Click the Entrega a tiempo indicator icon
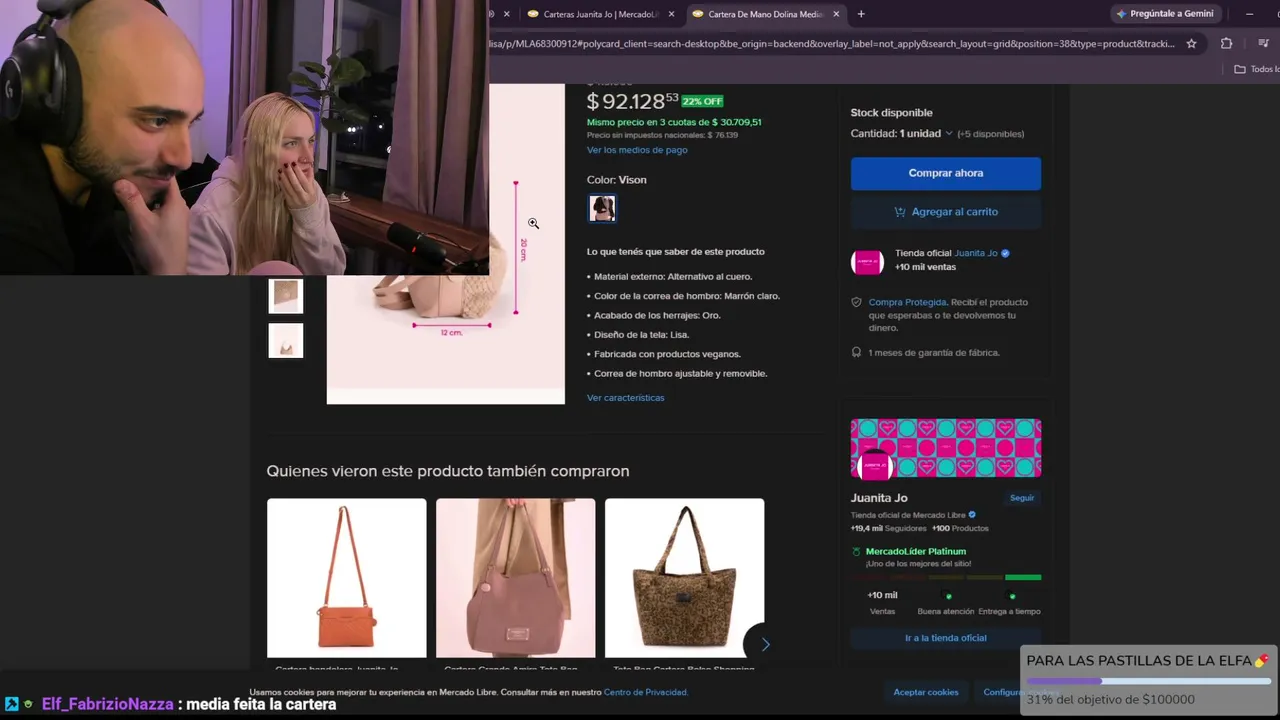The image size is (1280, 720). click(x=1012, y=596)
